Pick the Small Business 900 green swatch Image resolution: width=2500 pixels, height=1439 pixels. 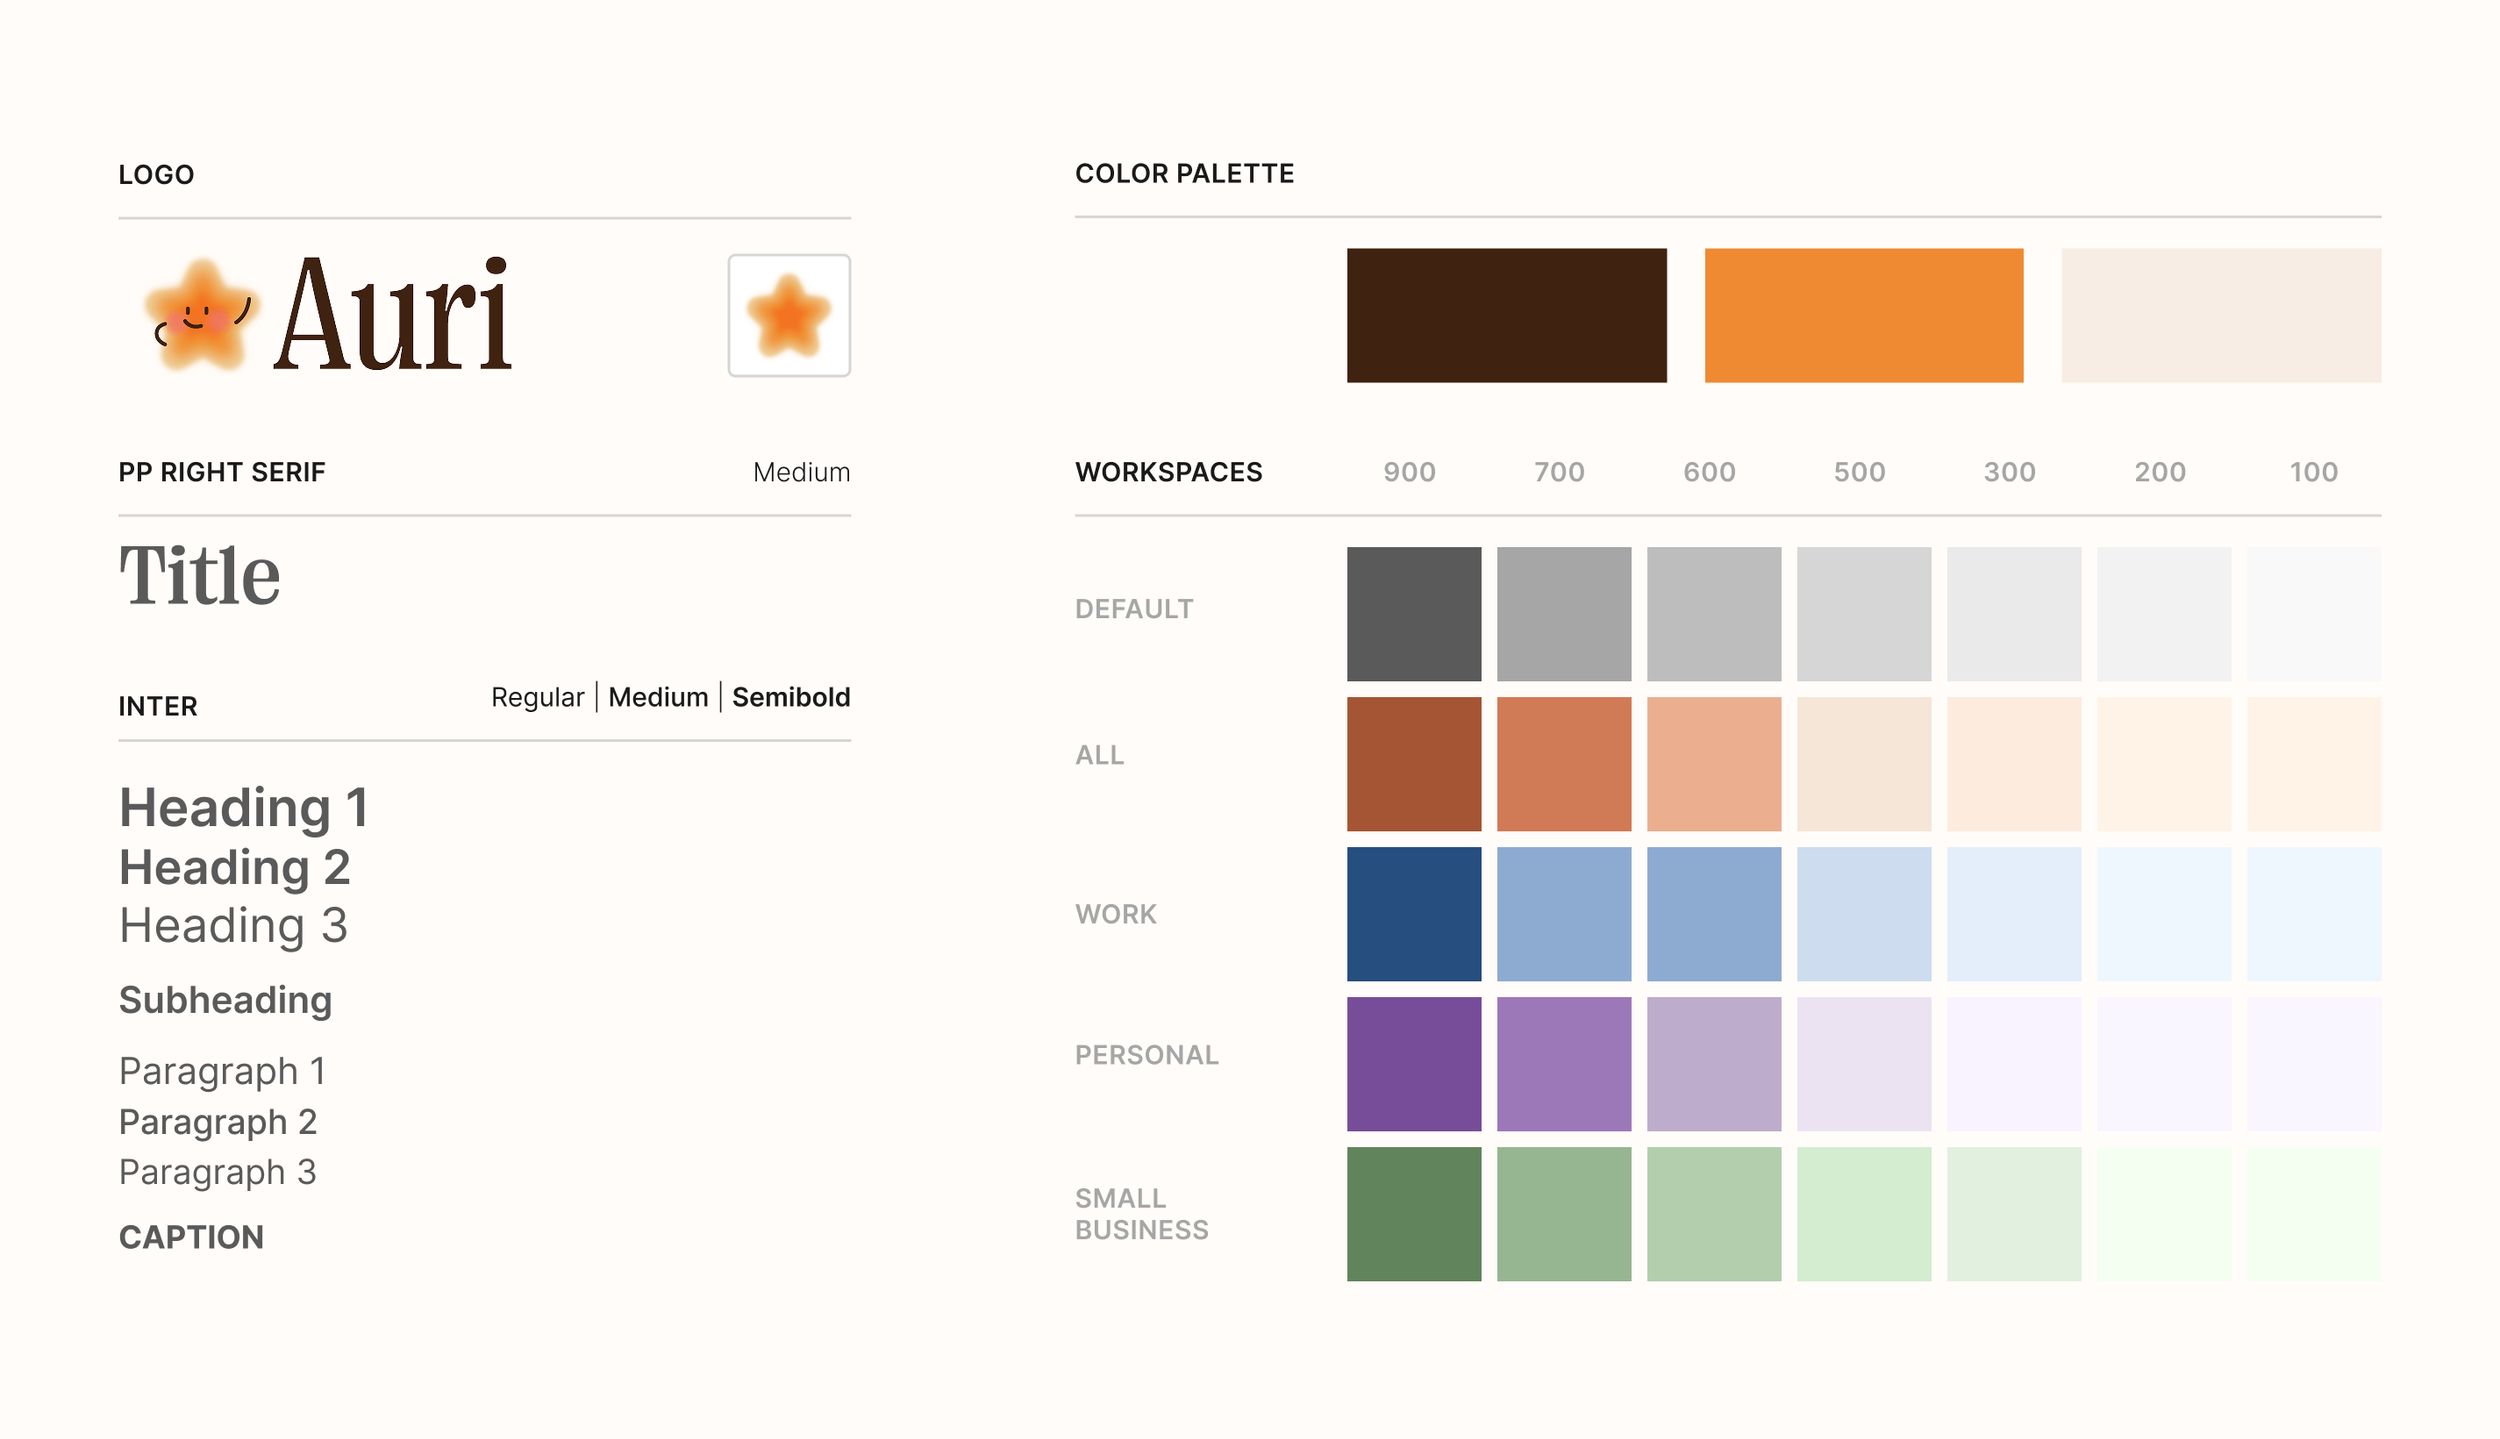click(1413, 1213)
